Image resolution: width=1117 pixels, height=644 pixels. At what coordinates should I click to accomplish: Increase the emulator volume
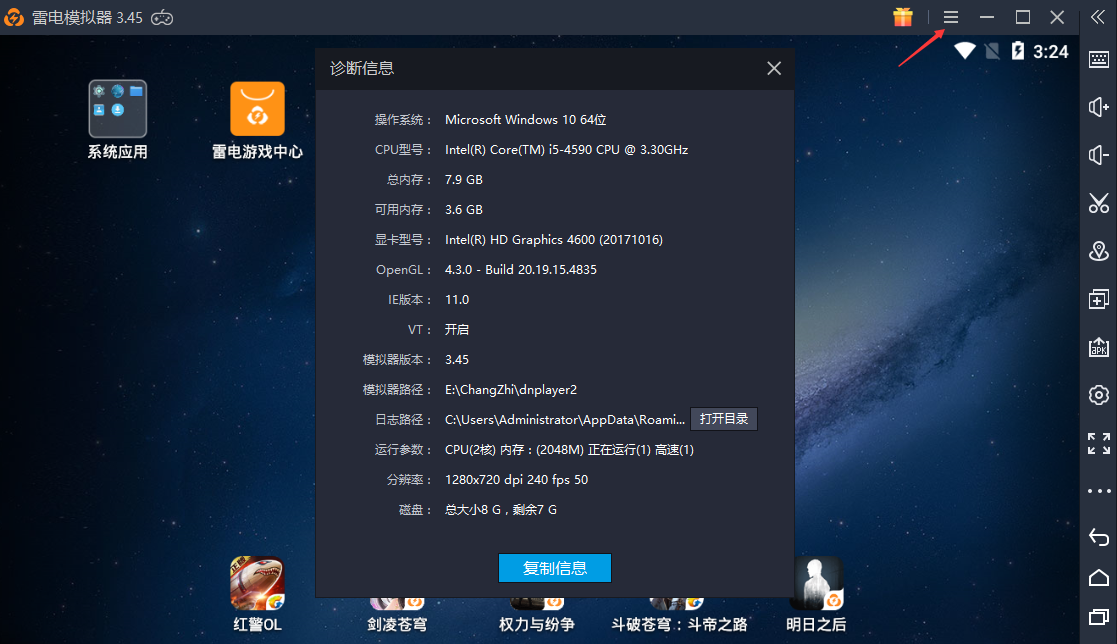tap(1098, 107)
